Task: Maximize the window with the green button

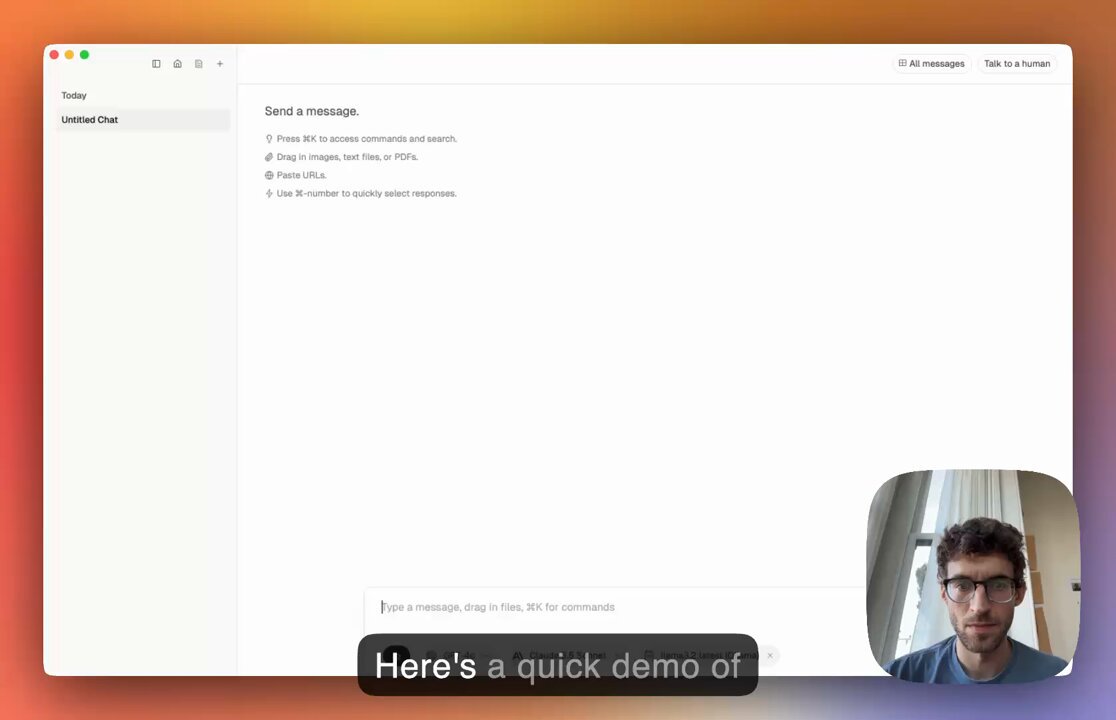Action: (x=84, y=55)
